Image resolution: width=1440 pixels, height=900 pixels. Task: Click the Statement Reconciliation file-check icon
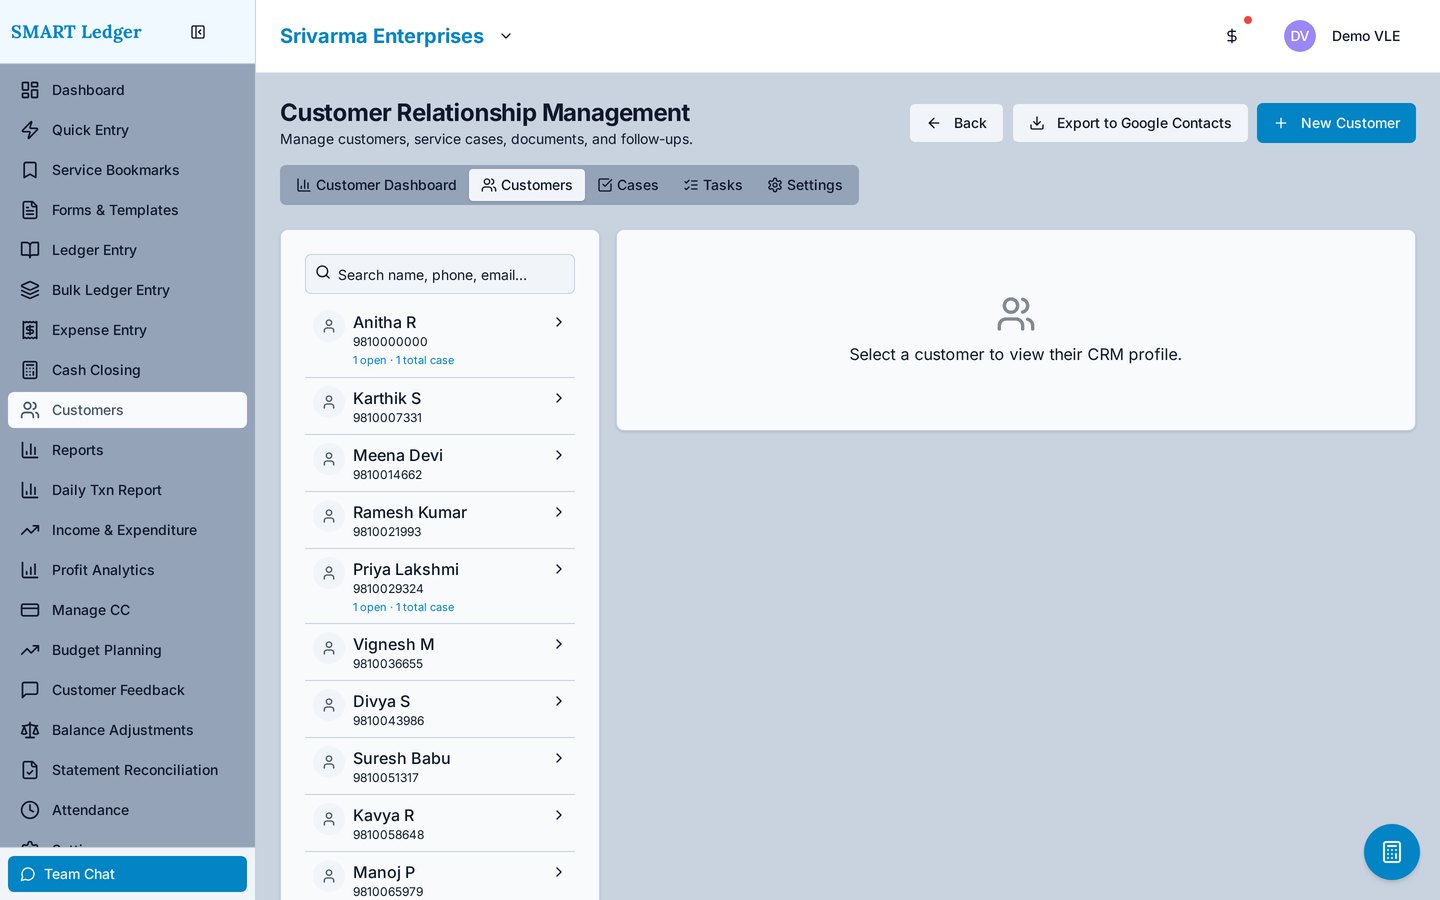click(x=30, y=770)
